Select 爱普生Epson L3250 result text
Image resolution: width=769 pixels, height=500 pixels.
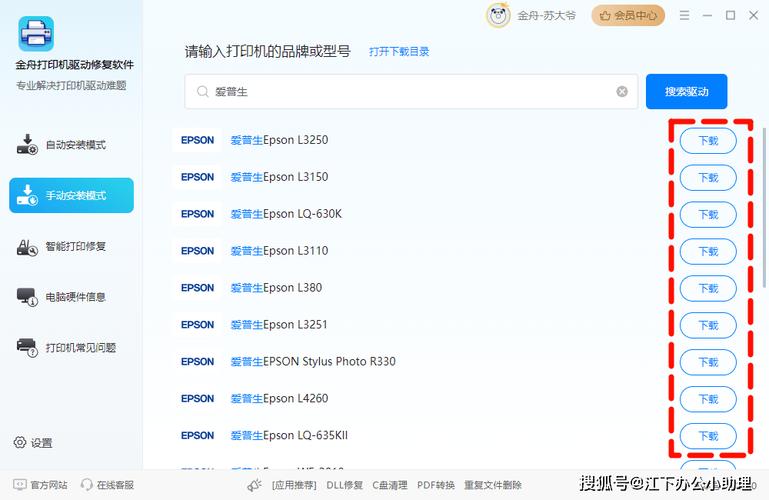point(279,140)
